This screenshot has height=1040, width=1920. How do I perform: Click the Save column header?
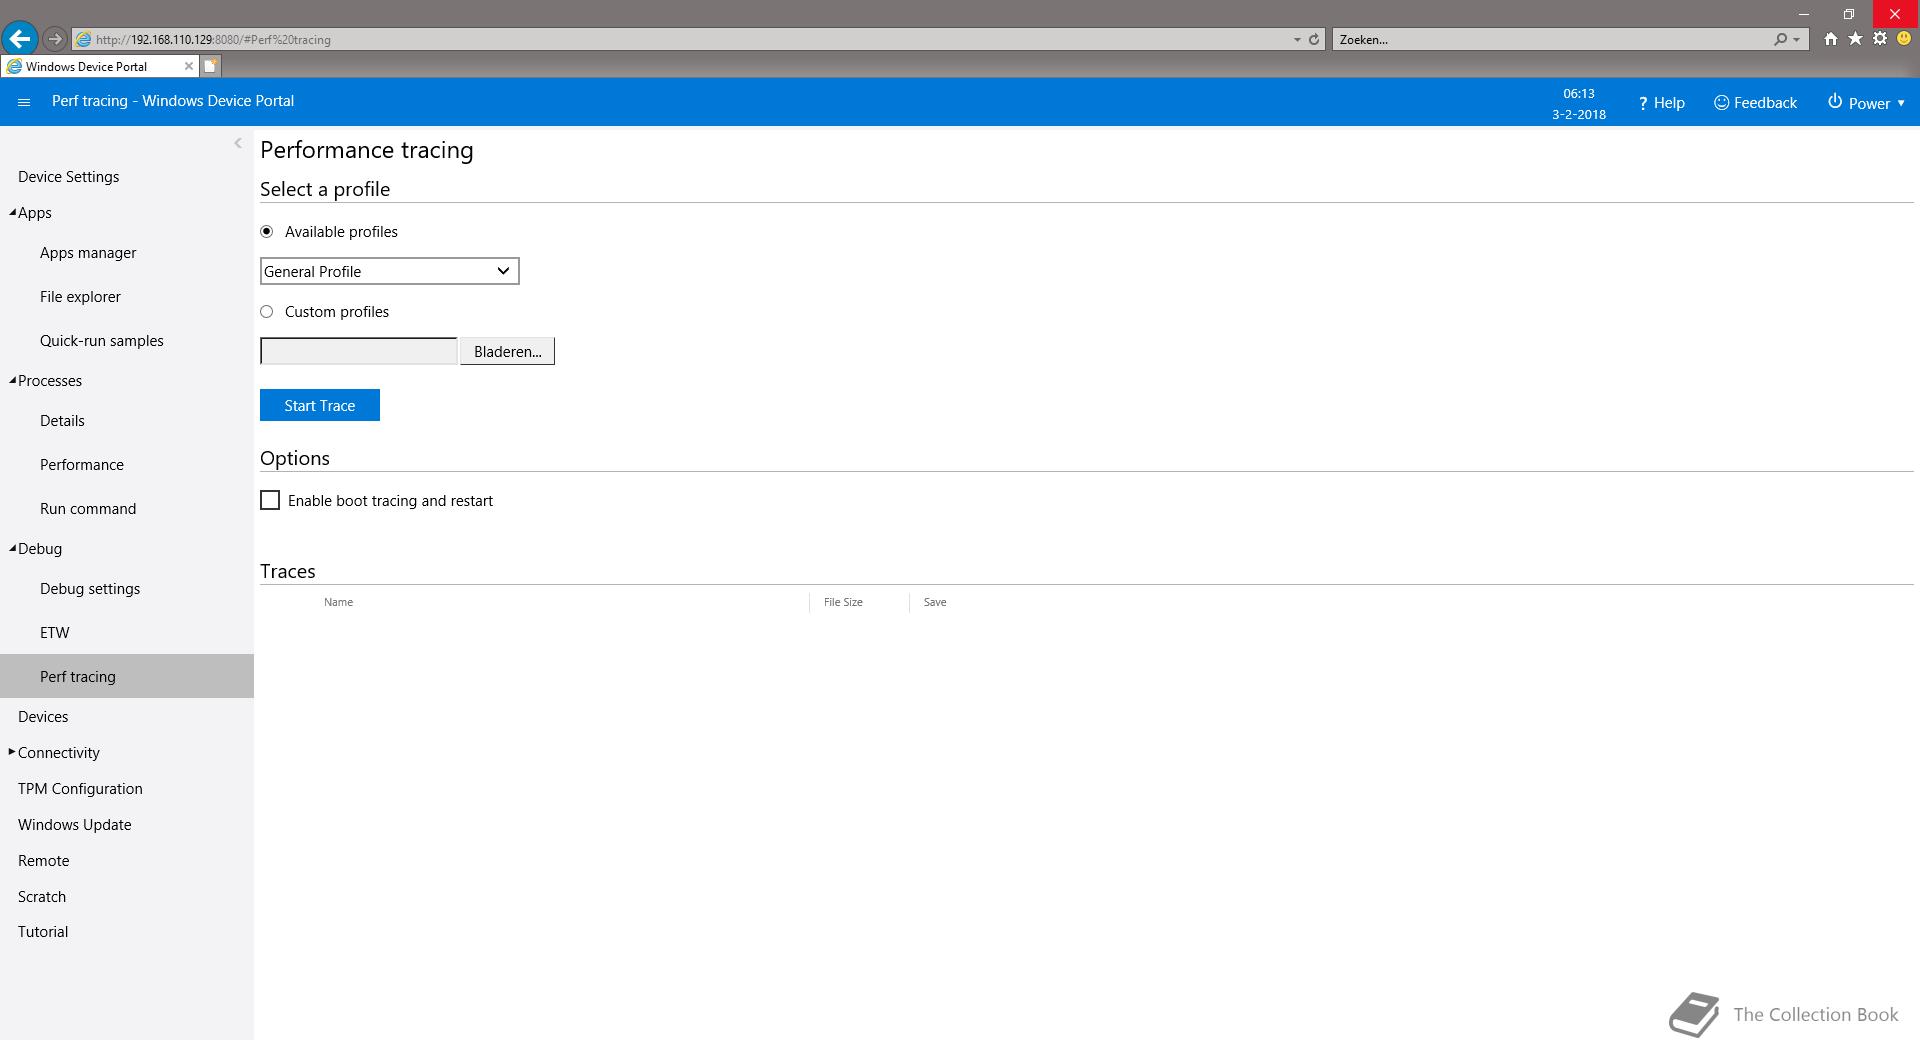(x=935, y=602)
